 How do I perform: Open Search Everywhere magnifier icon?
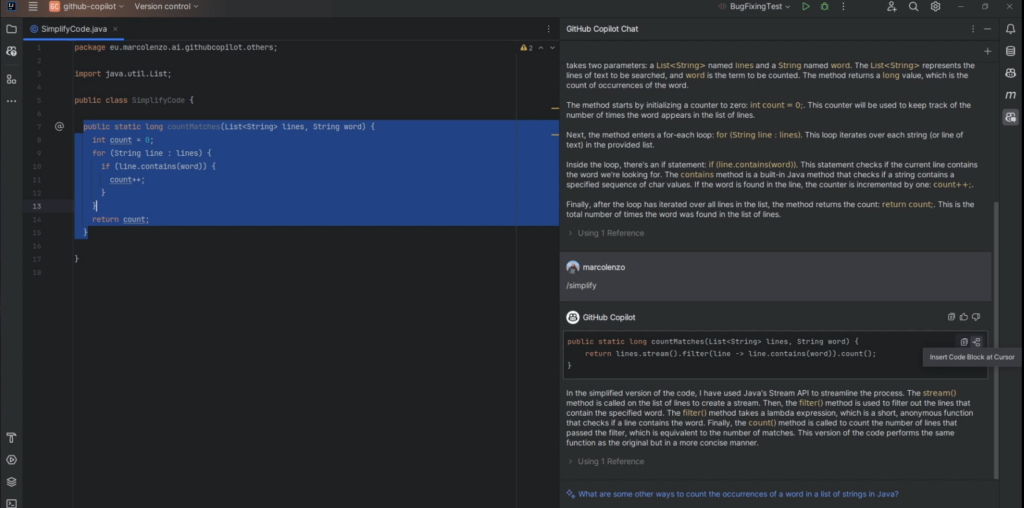click(x=914, y=7)
